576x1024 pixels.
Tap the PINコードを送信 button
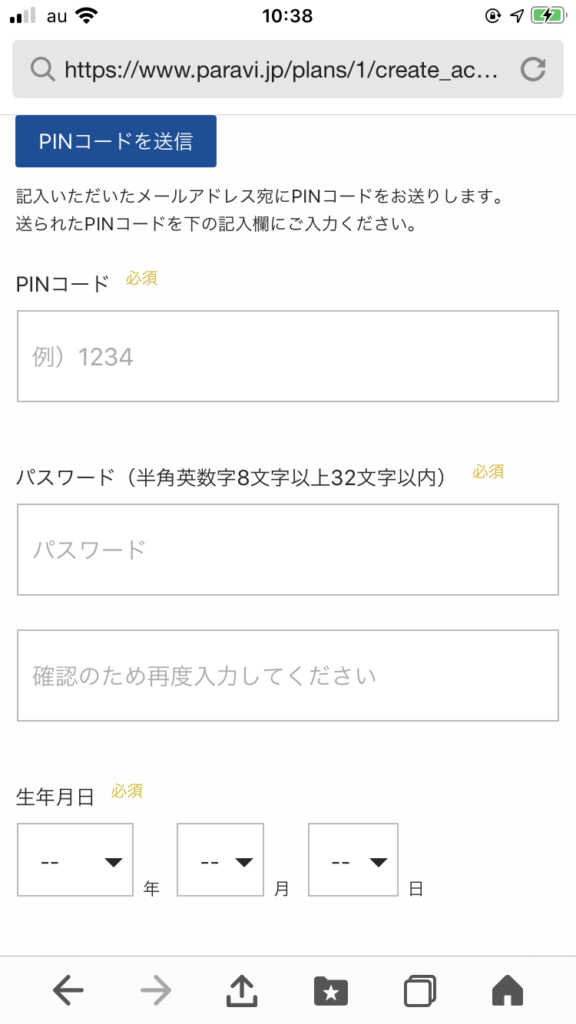coord(116,141)
